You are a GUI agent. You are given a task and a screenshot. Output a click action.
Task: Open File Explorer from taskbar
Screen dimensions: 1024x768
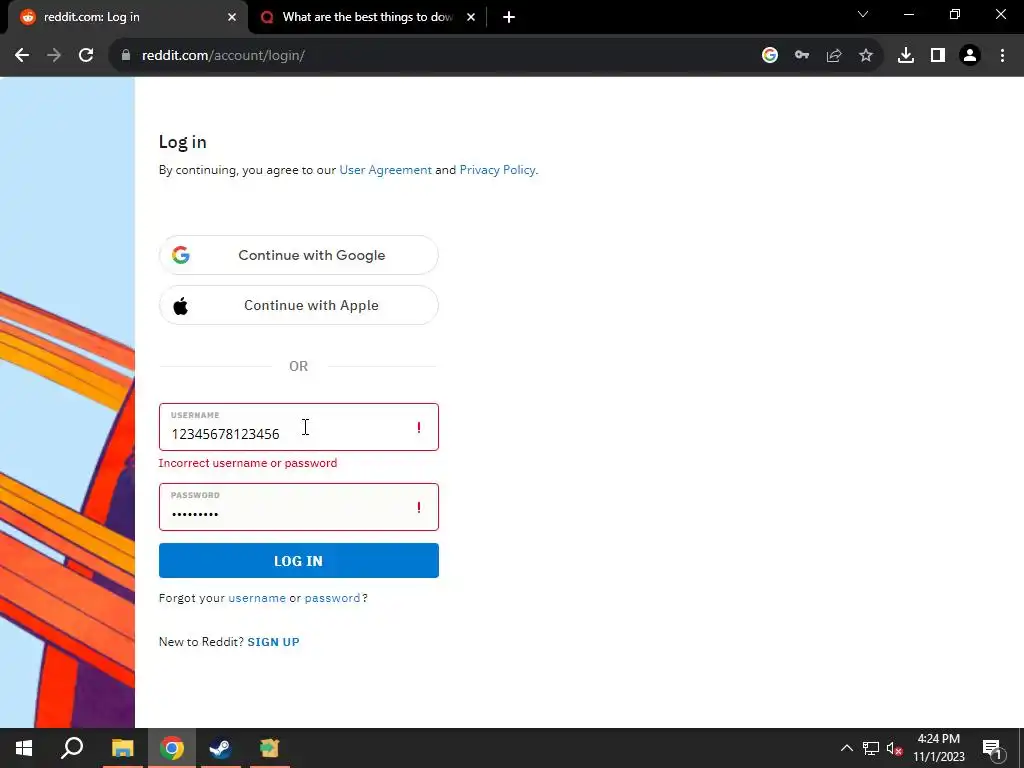tap(123, 748)
